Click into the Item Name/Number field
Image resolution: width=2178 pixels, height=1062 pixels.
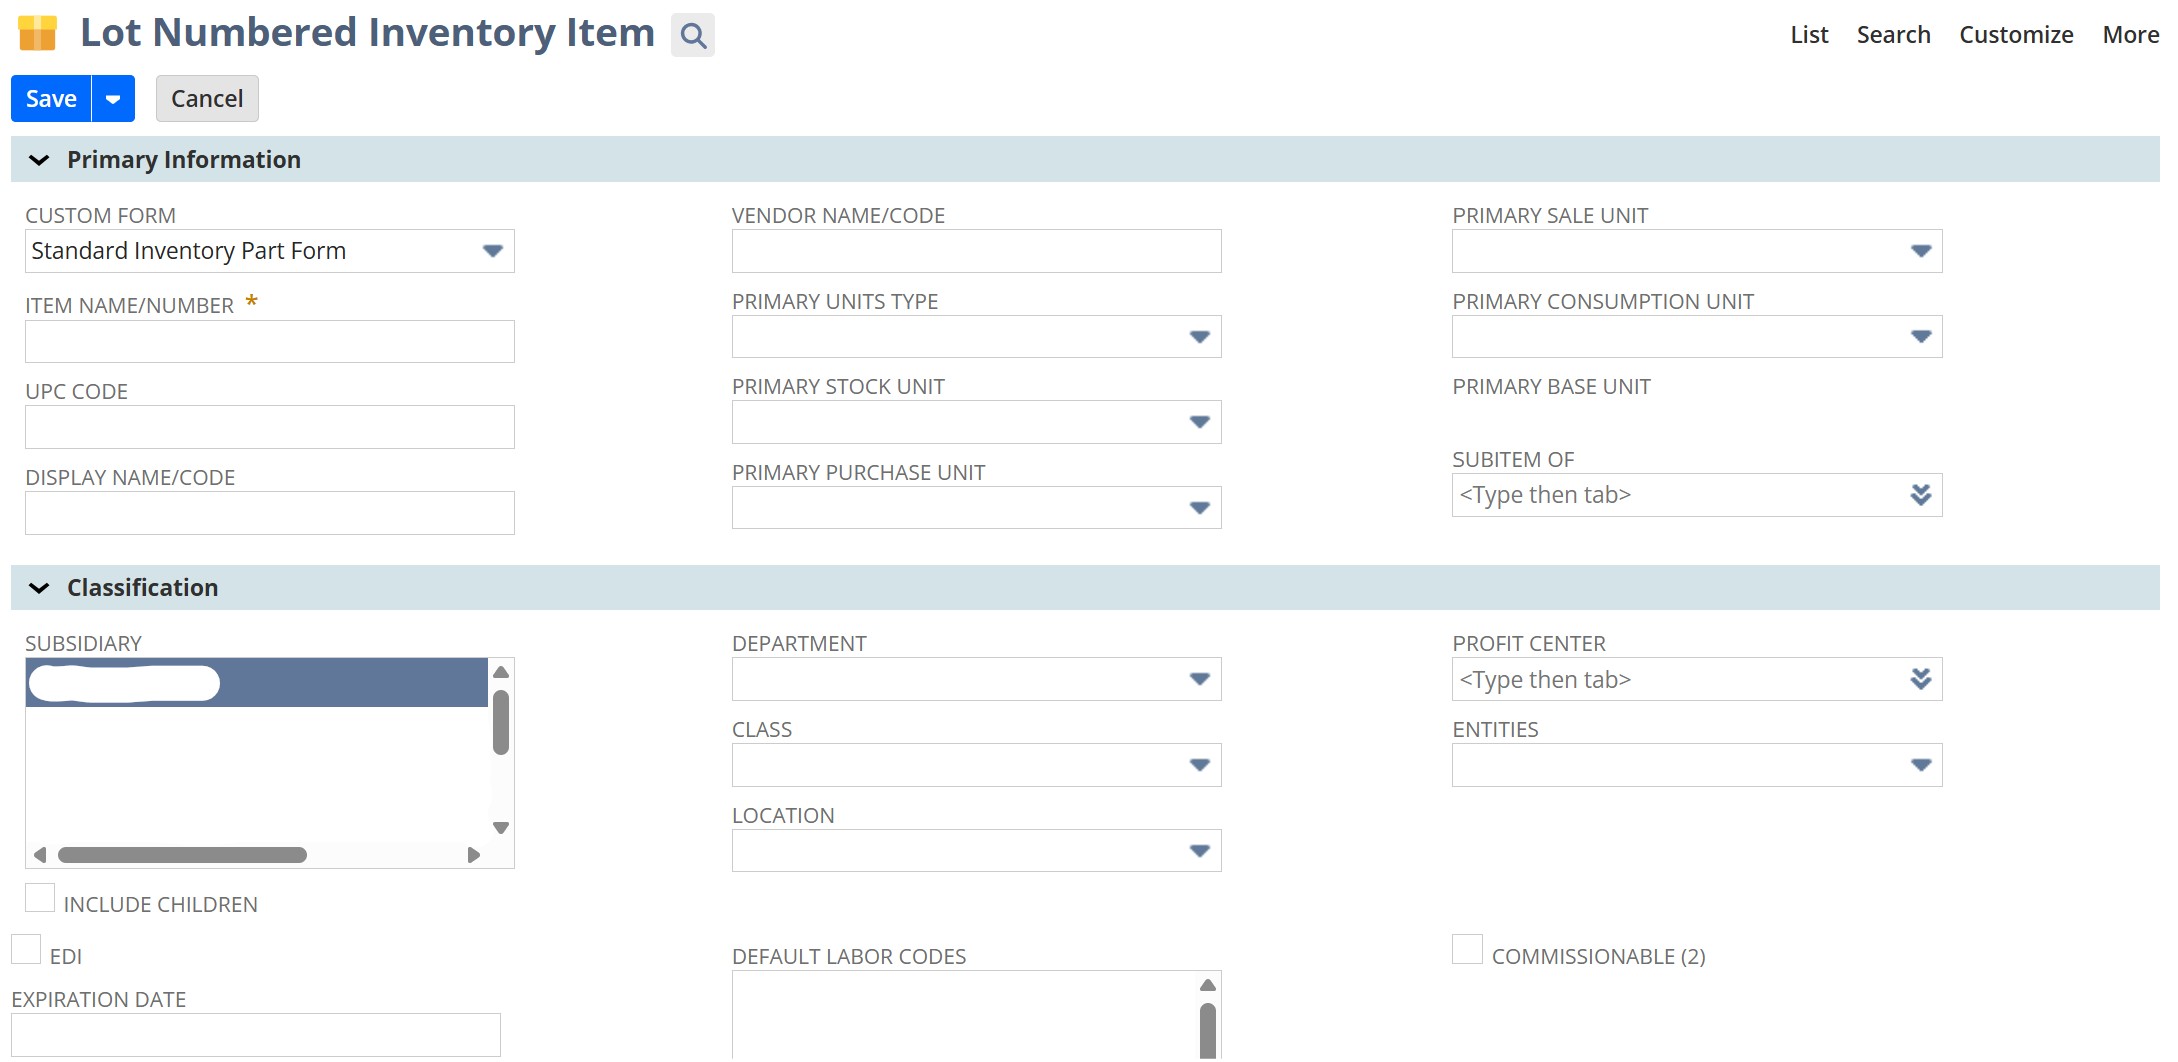click(270, 342)
